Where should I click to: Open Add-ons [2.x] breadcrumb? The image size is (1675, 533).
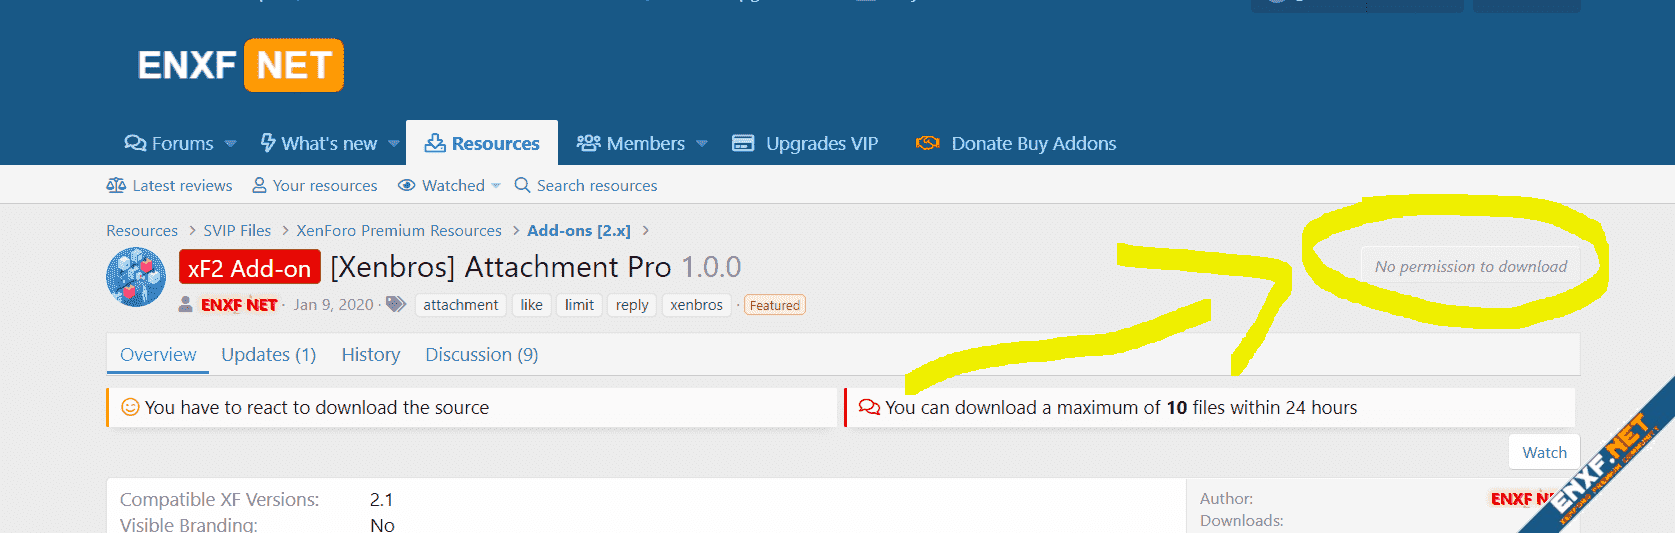(x=579, y=230)
